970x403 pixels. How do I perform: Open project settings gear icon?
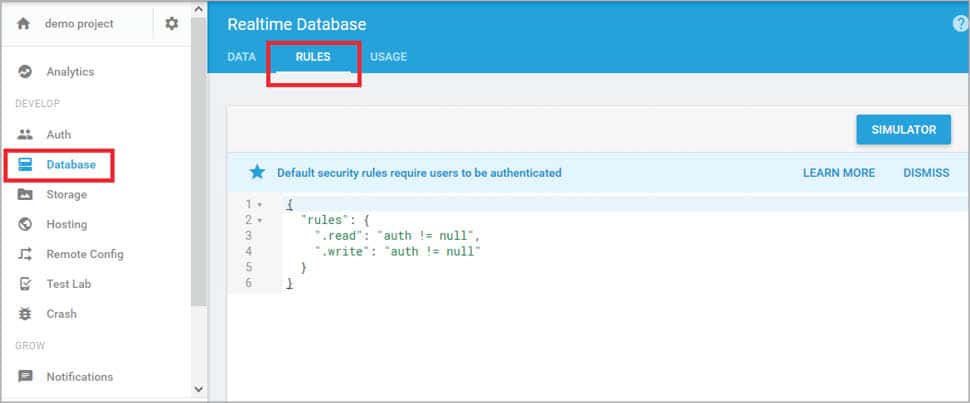coord(171,24)
